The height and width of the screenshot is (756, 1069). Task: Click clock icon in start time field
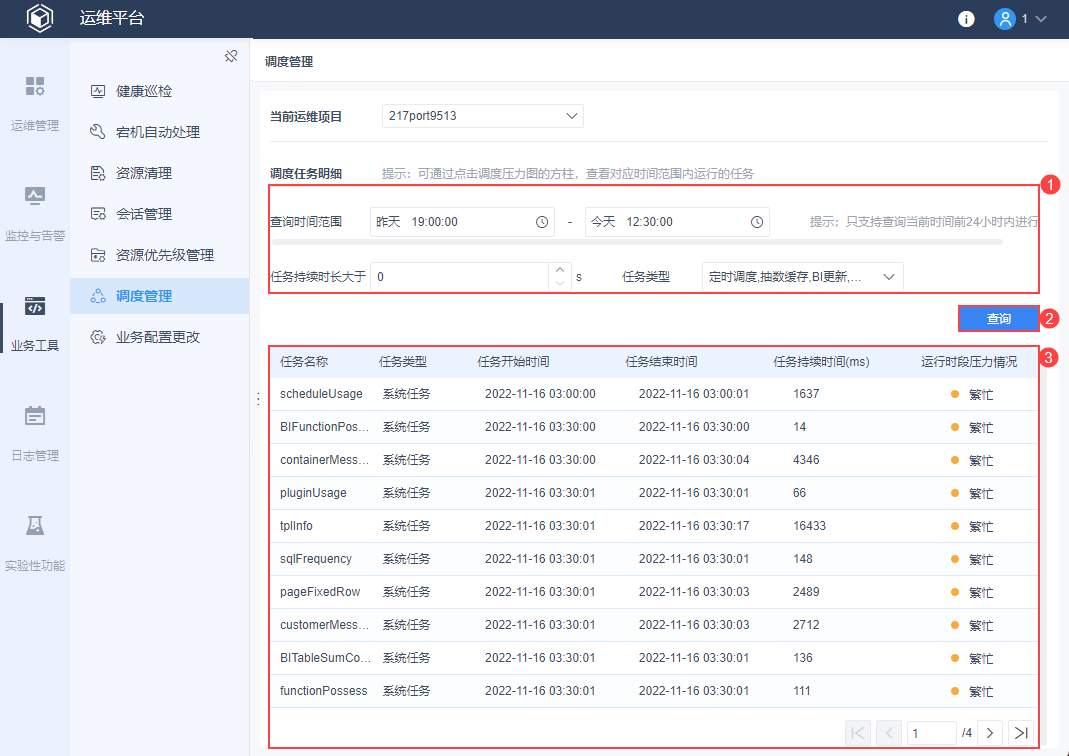541,222
